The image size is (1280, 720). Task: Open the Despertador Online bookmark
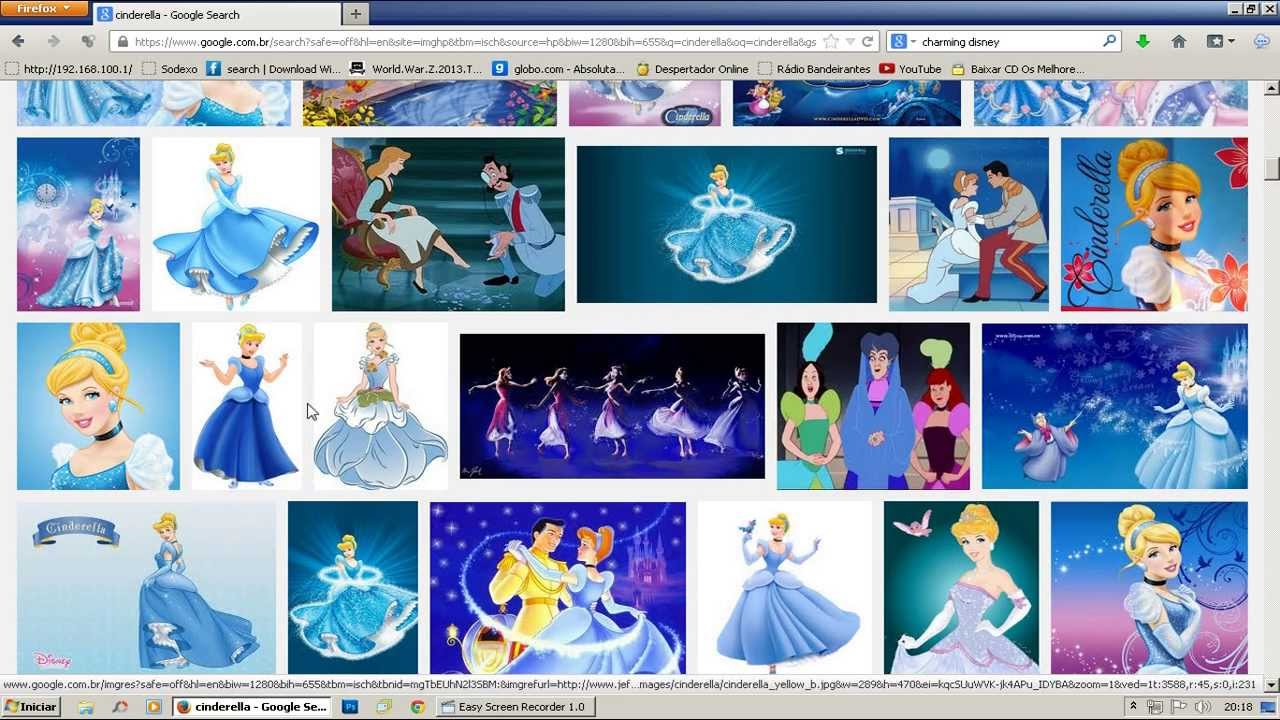(692, 69)
